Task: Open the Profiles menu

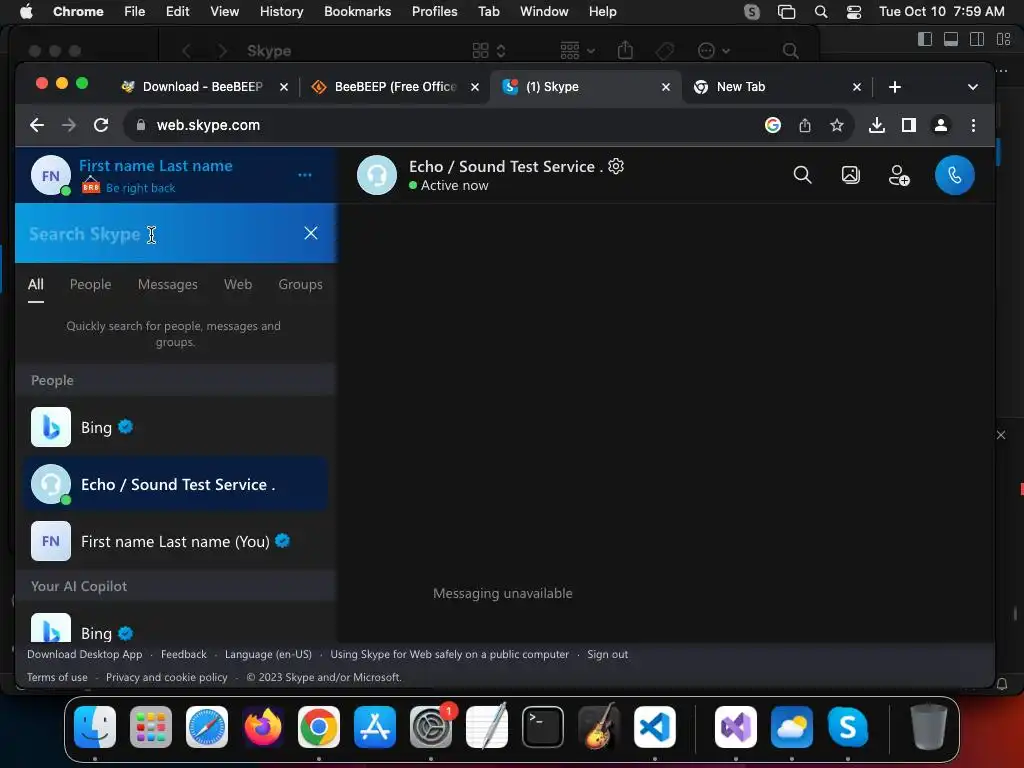Action: pyautogui.click(x=434, y=12)
